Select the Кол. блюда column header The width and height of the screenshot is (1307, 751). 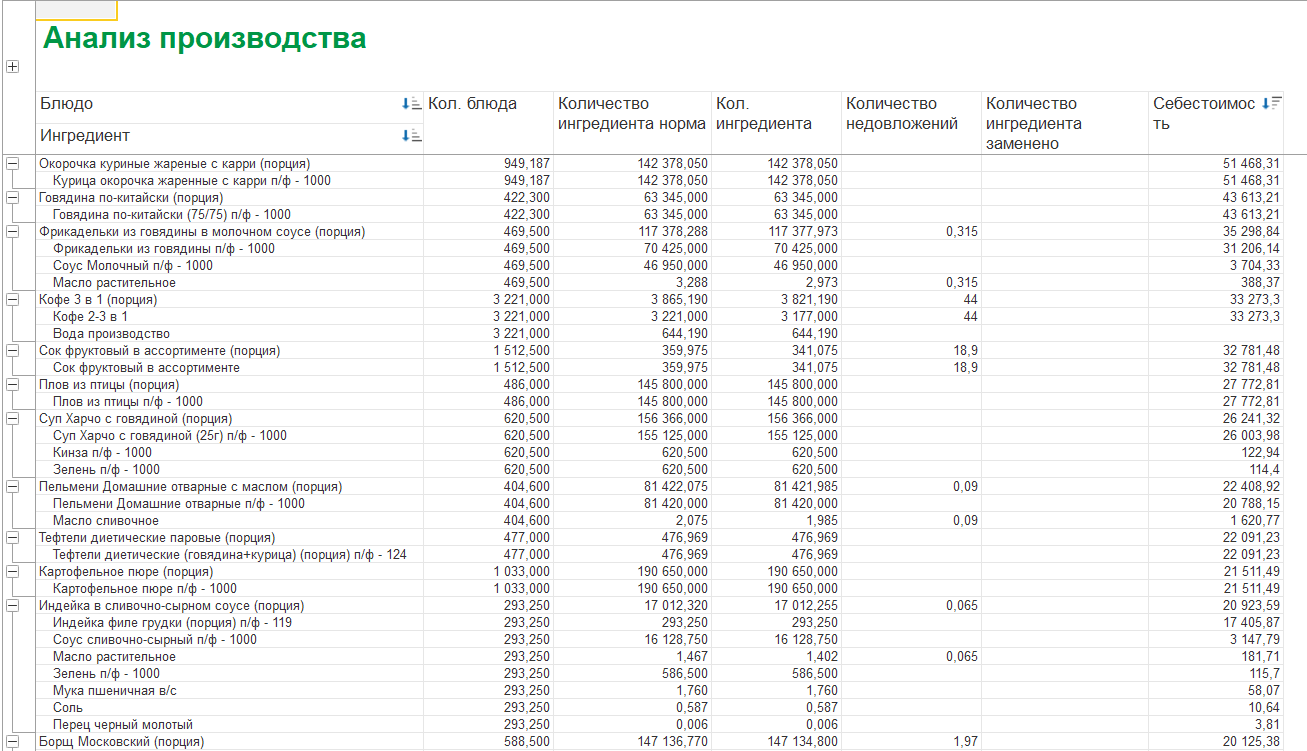(472, 104)
